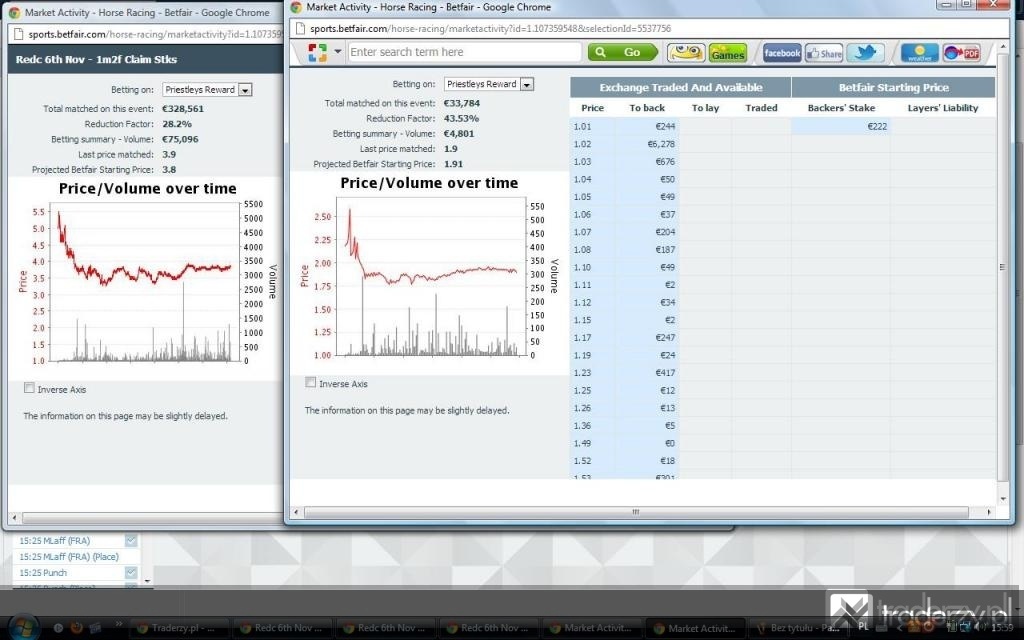Tick checkbox beside 15:25 MLaff (FRA)
This screenshot has height=640, width=1024.
tap(131, 541)
